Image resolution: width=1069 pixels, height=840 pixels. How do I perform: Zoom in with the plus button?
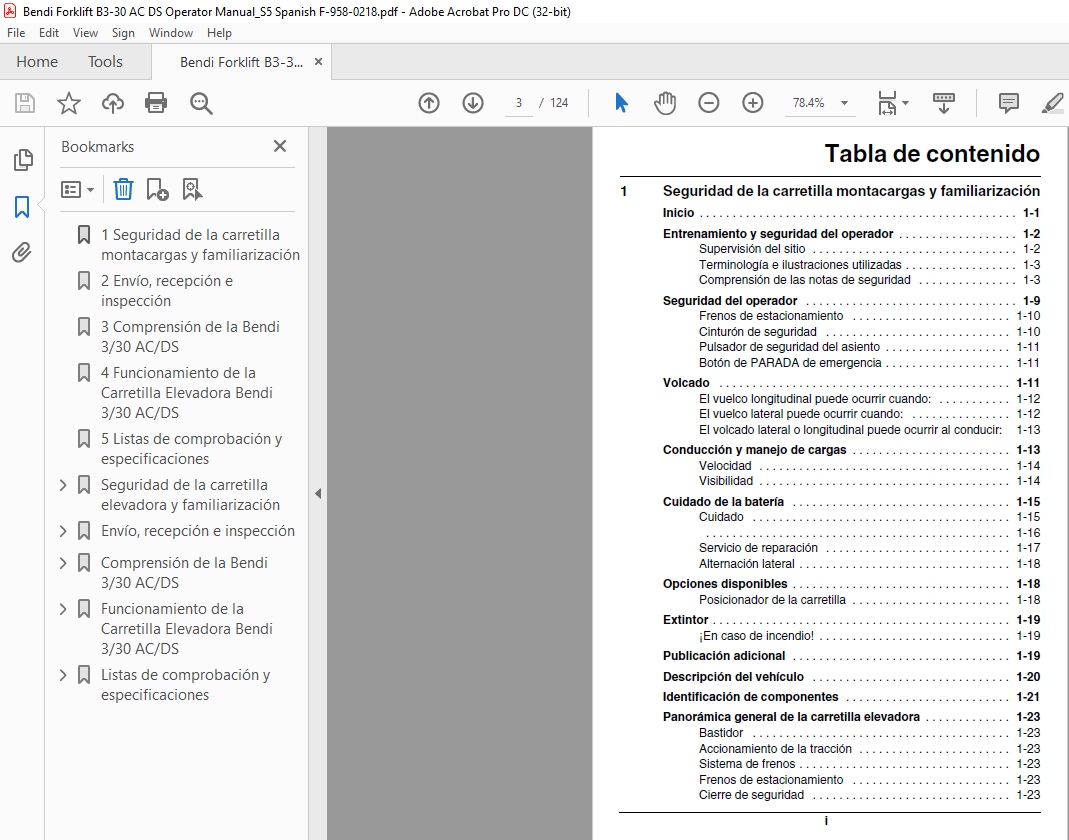(752, 103)
